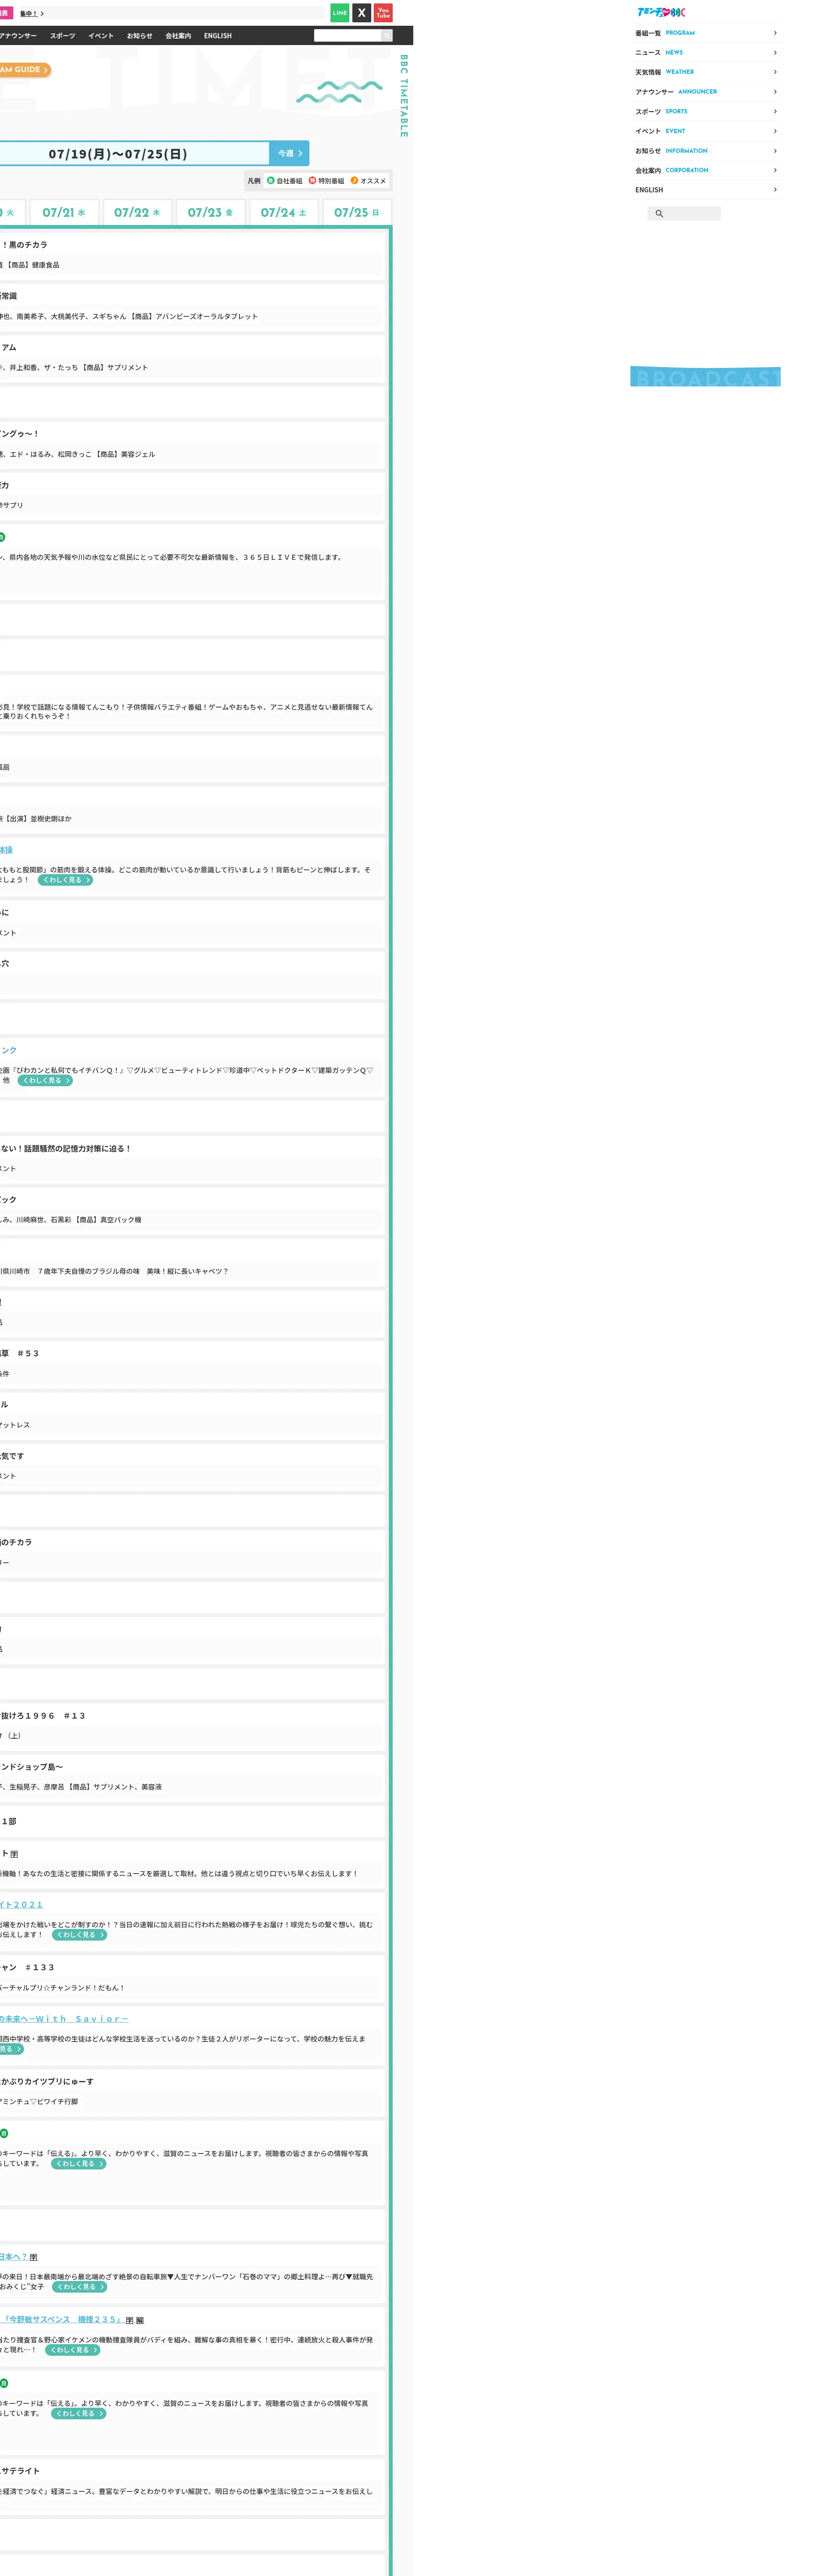
Task: Click the 今週 this-week button
Action: [x=289, y=153]
